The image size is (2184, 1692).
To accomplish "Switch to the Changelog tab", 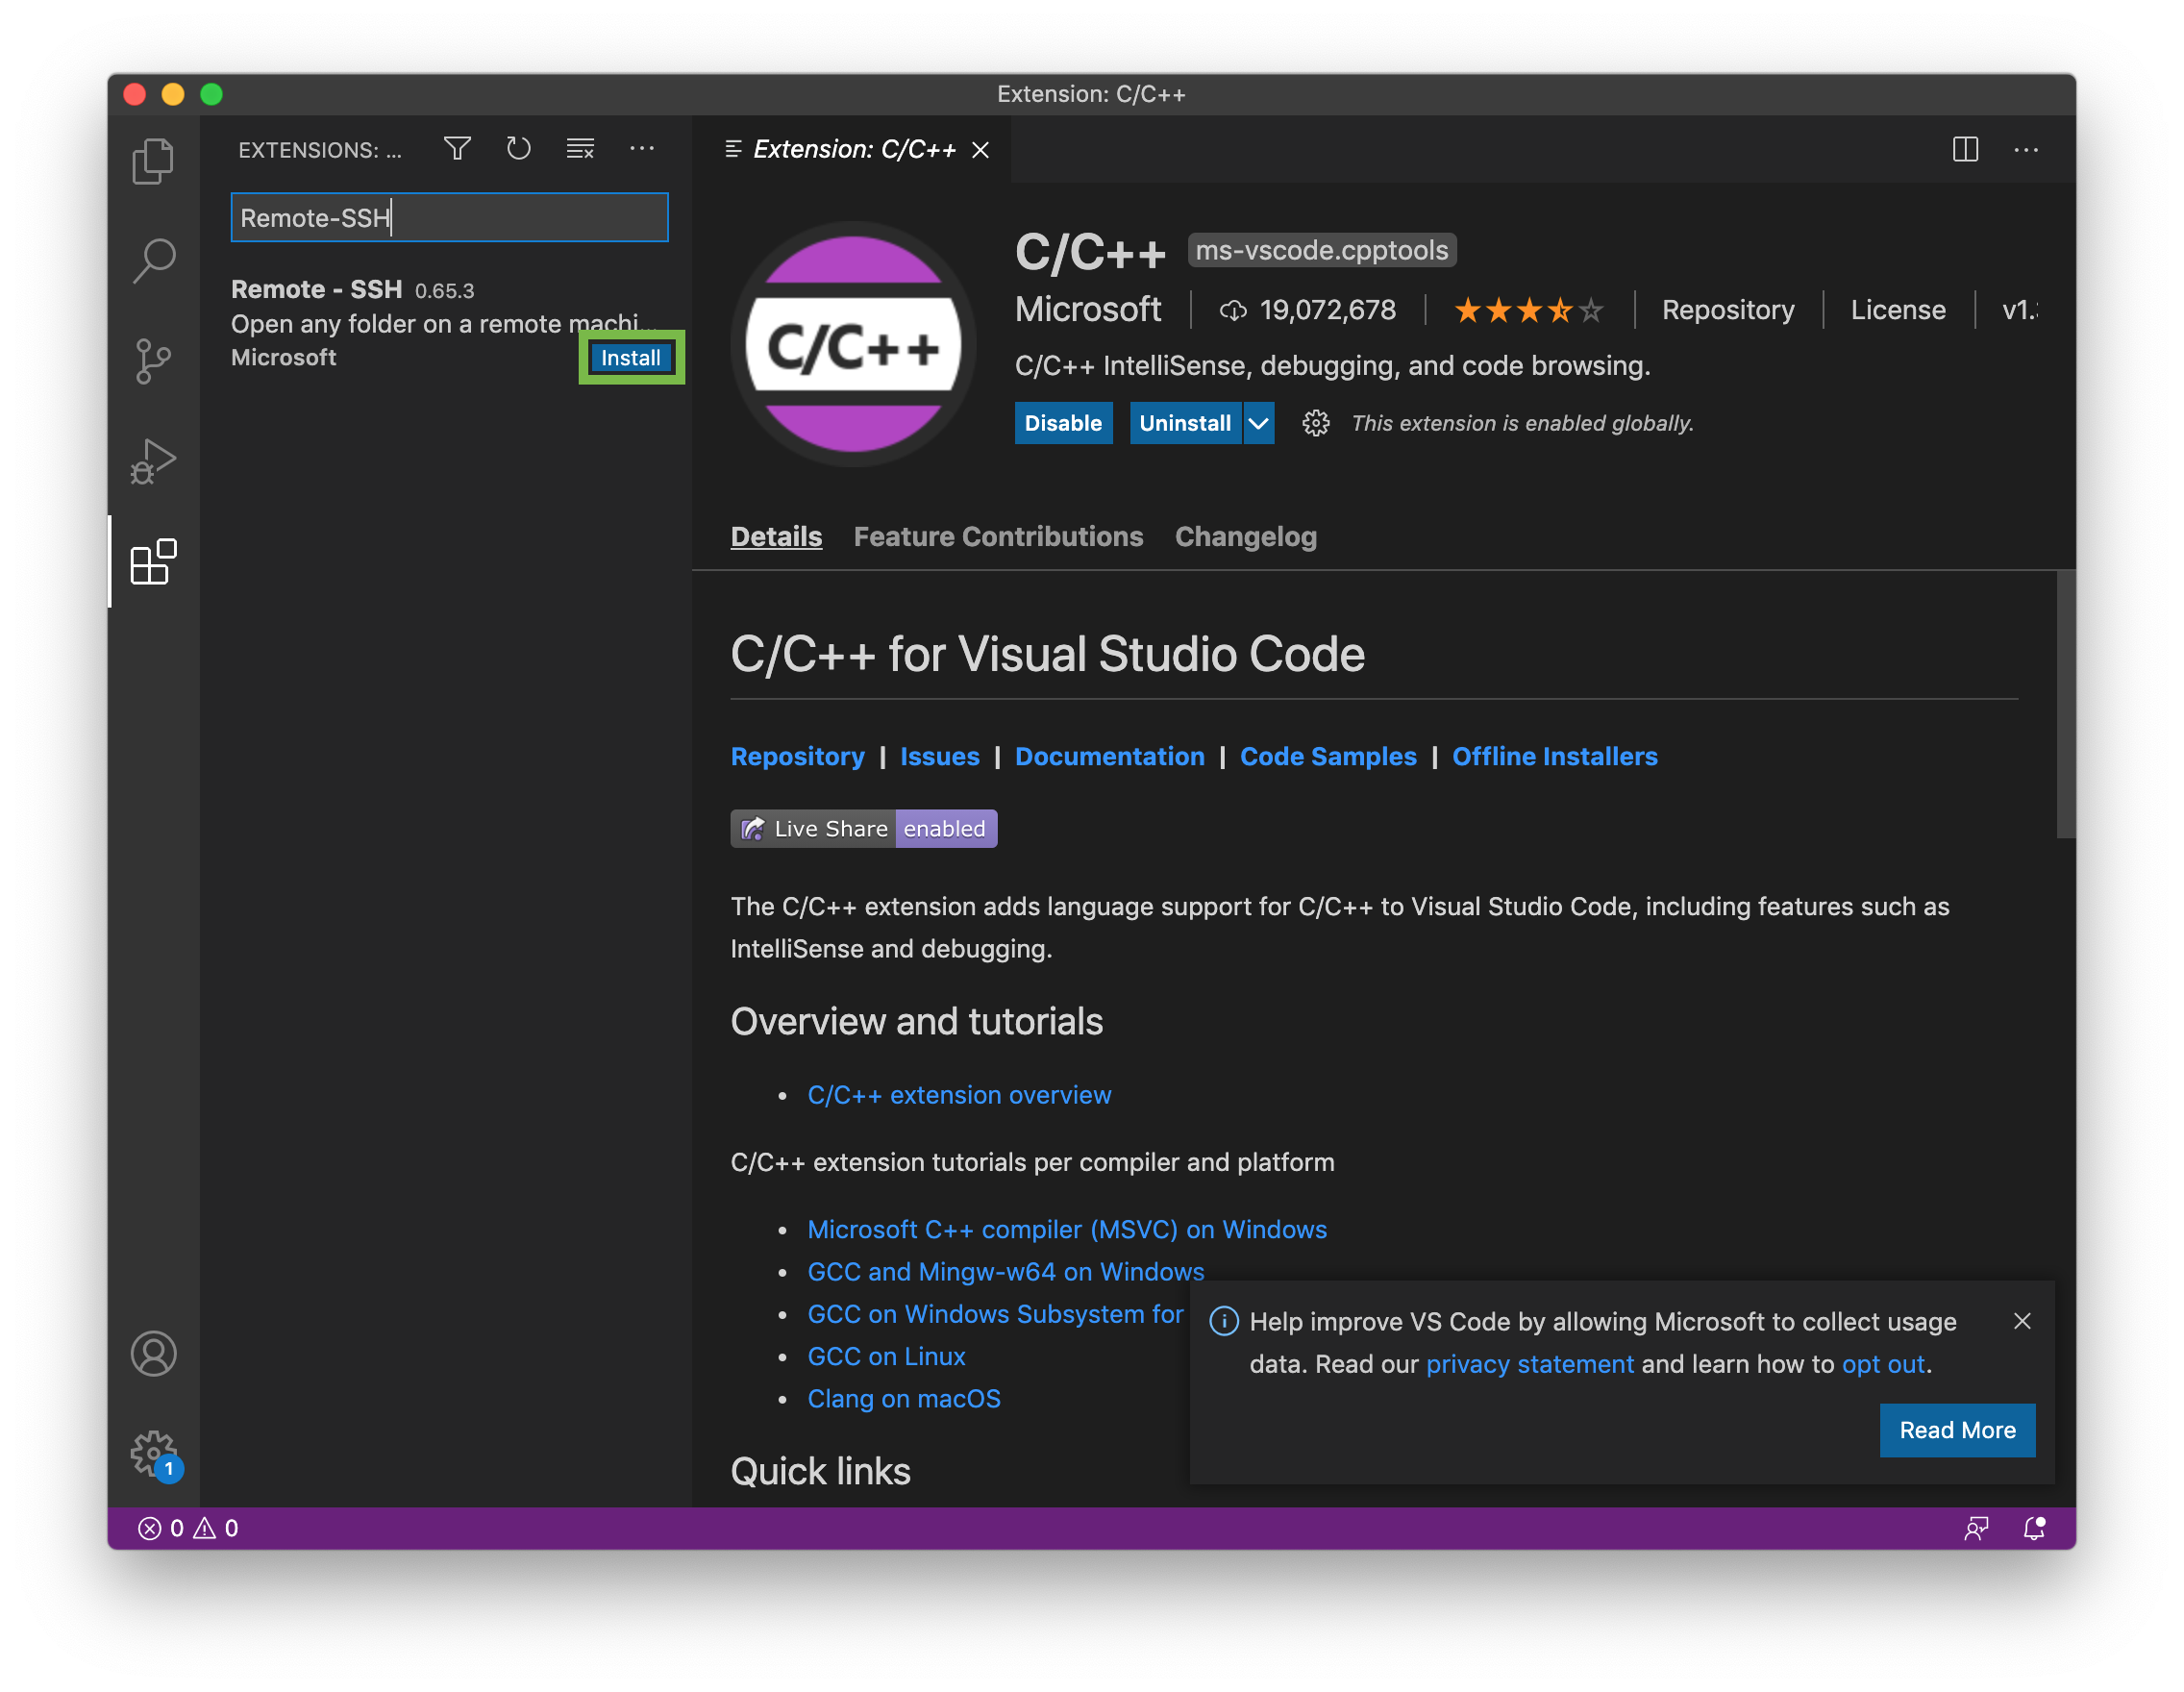I will [1246, 537].
